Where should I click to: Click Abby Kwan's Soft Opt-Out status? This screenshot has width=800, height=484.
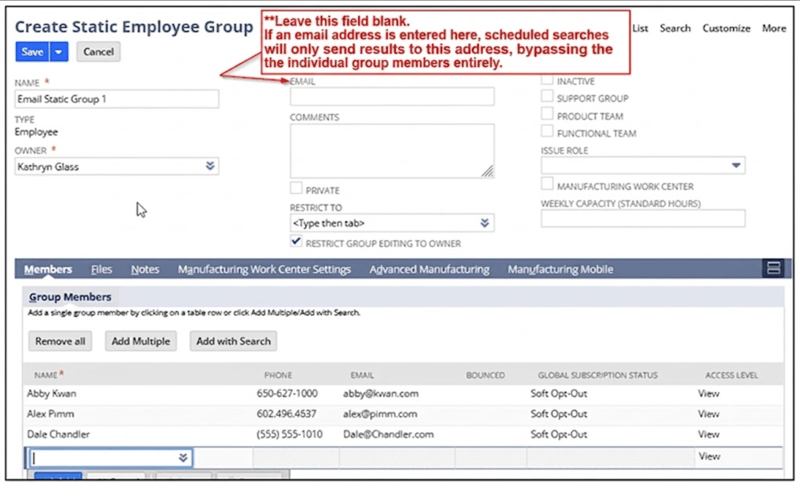pyautogui.click(x=559, y=394)
